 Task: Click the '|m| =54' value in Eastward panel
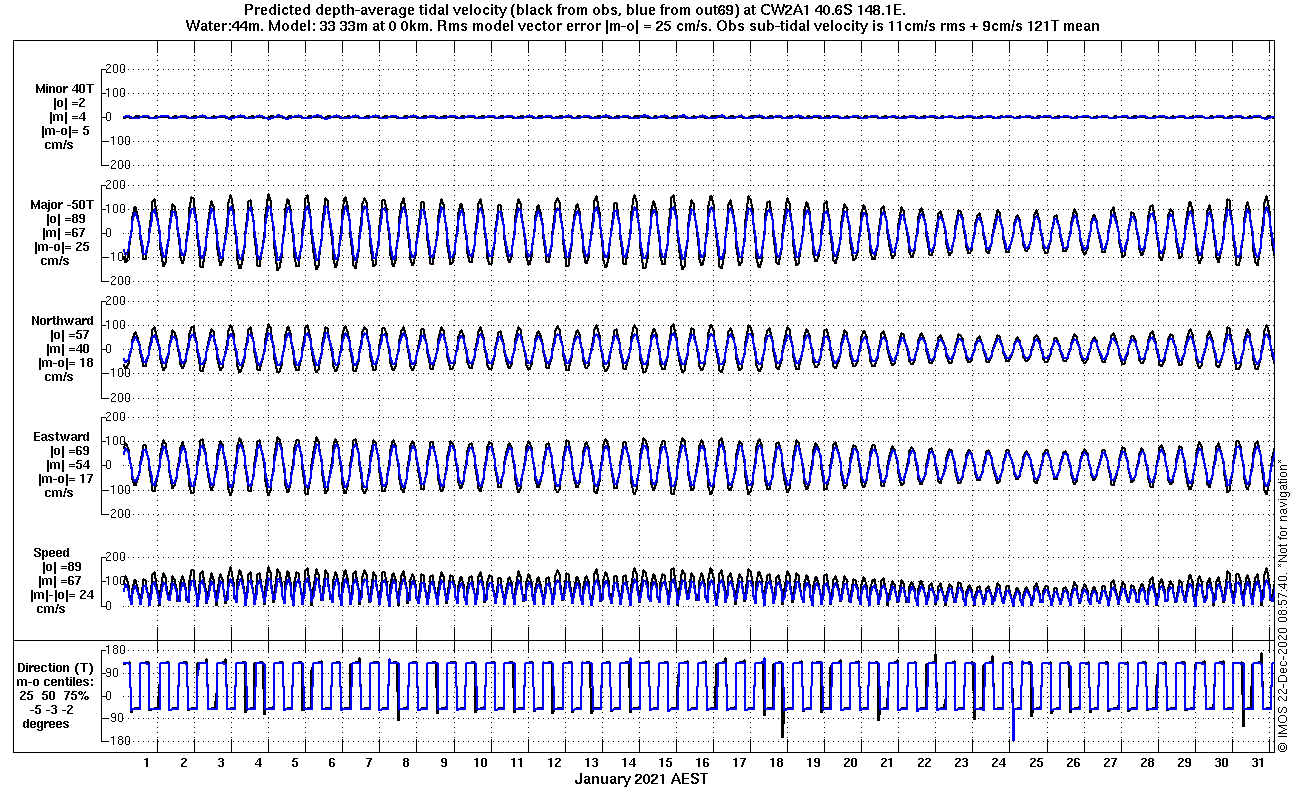click(70, 465)
